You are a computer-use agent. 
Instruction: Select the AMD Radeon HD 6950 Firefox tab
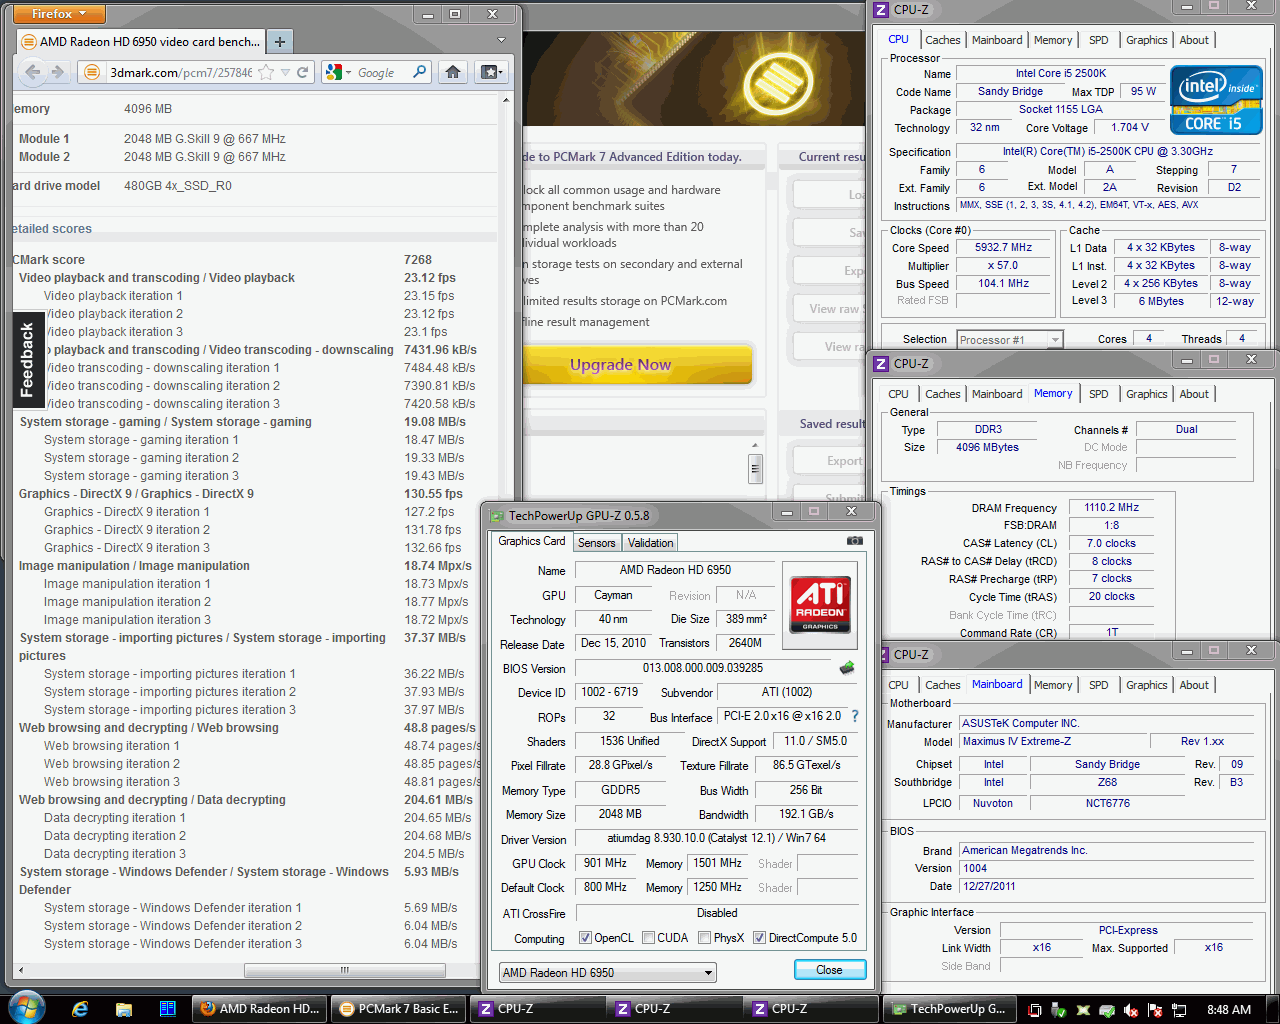click(142, 41)
